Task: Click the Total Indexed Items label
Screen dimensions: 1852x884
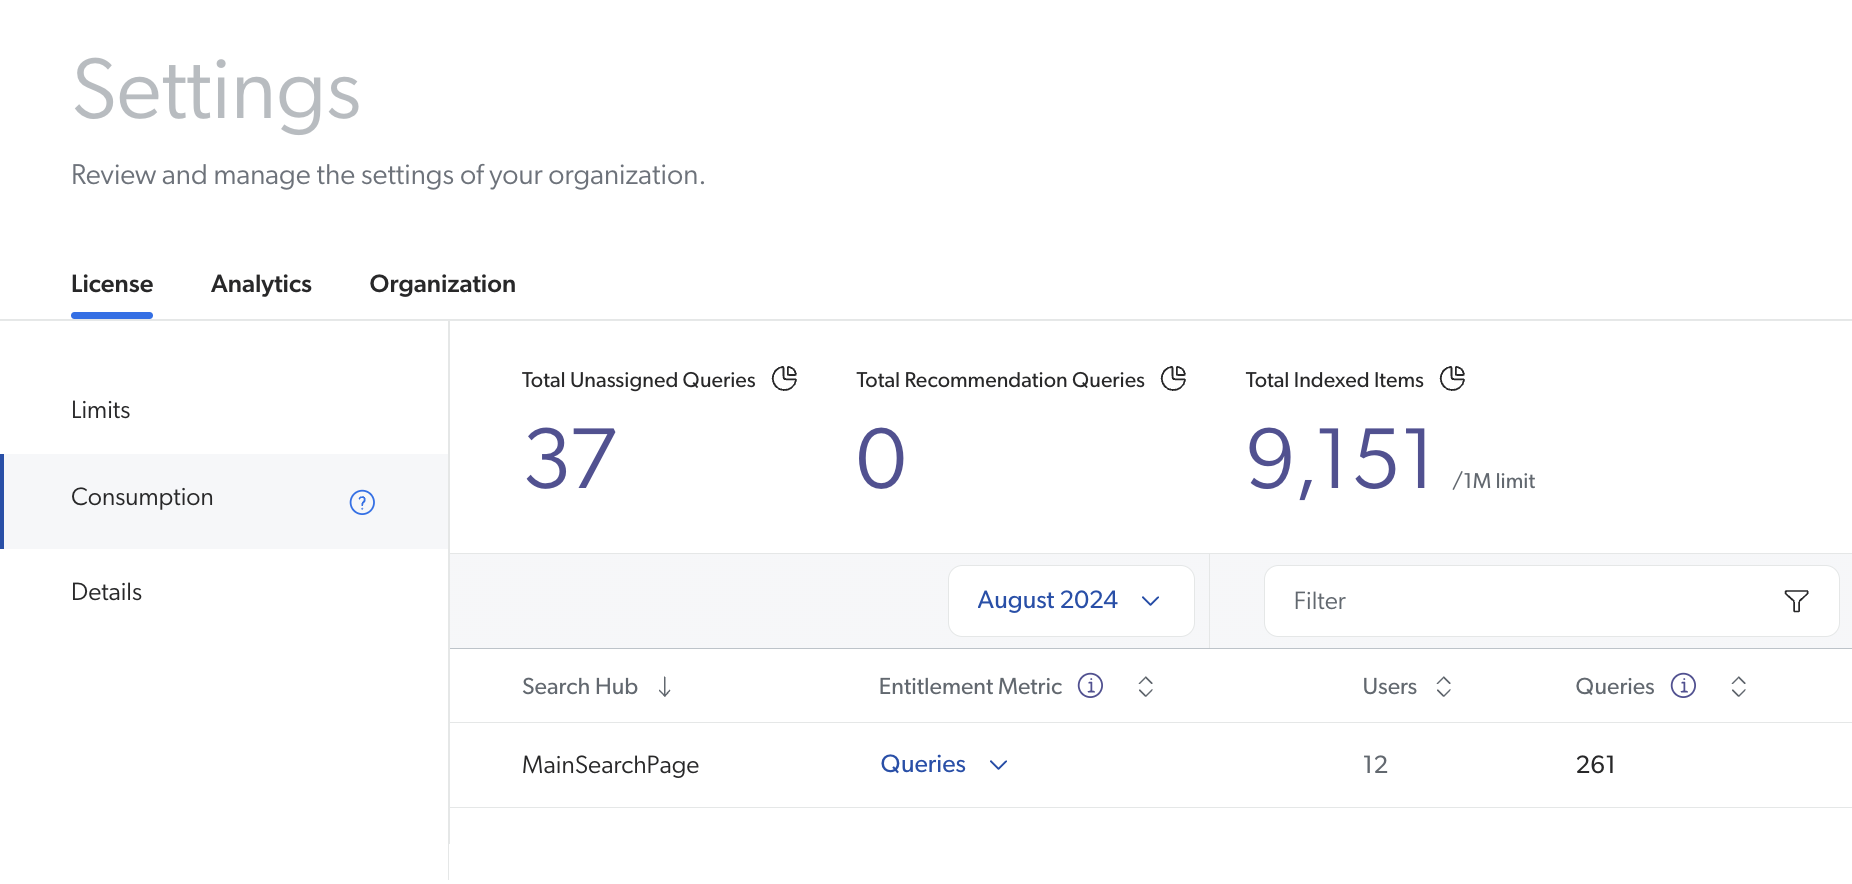Action: (1334, 380)
